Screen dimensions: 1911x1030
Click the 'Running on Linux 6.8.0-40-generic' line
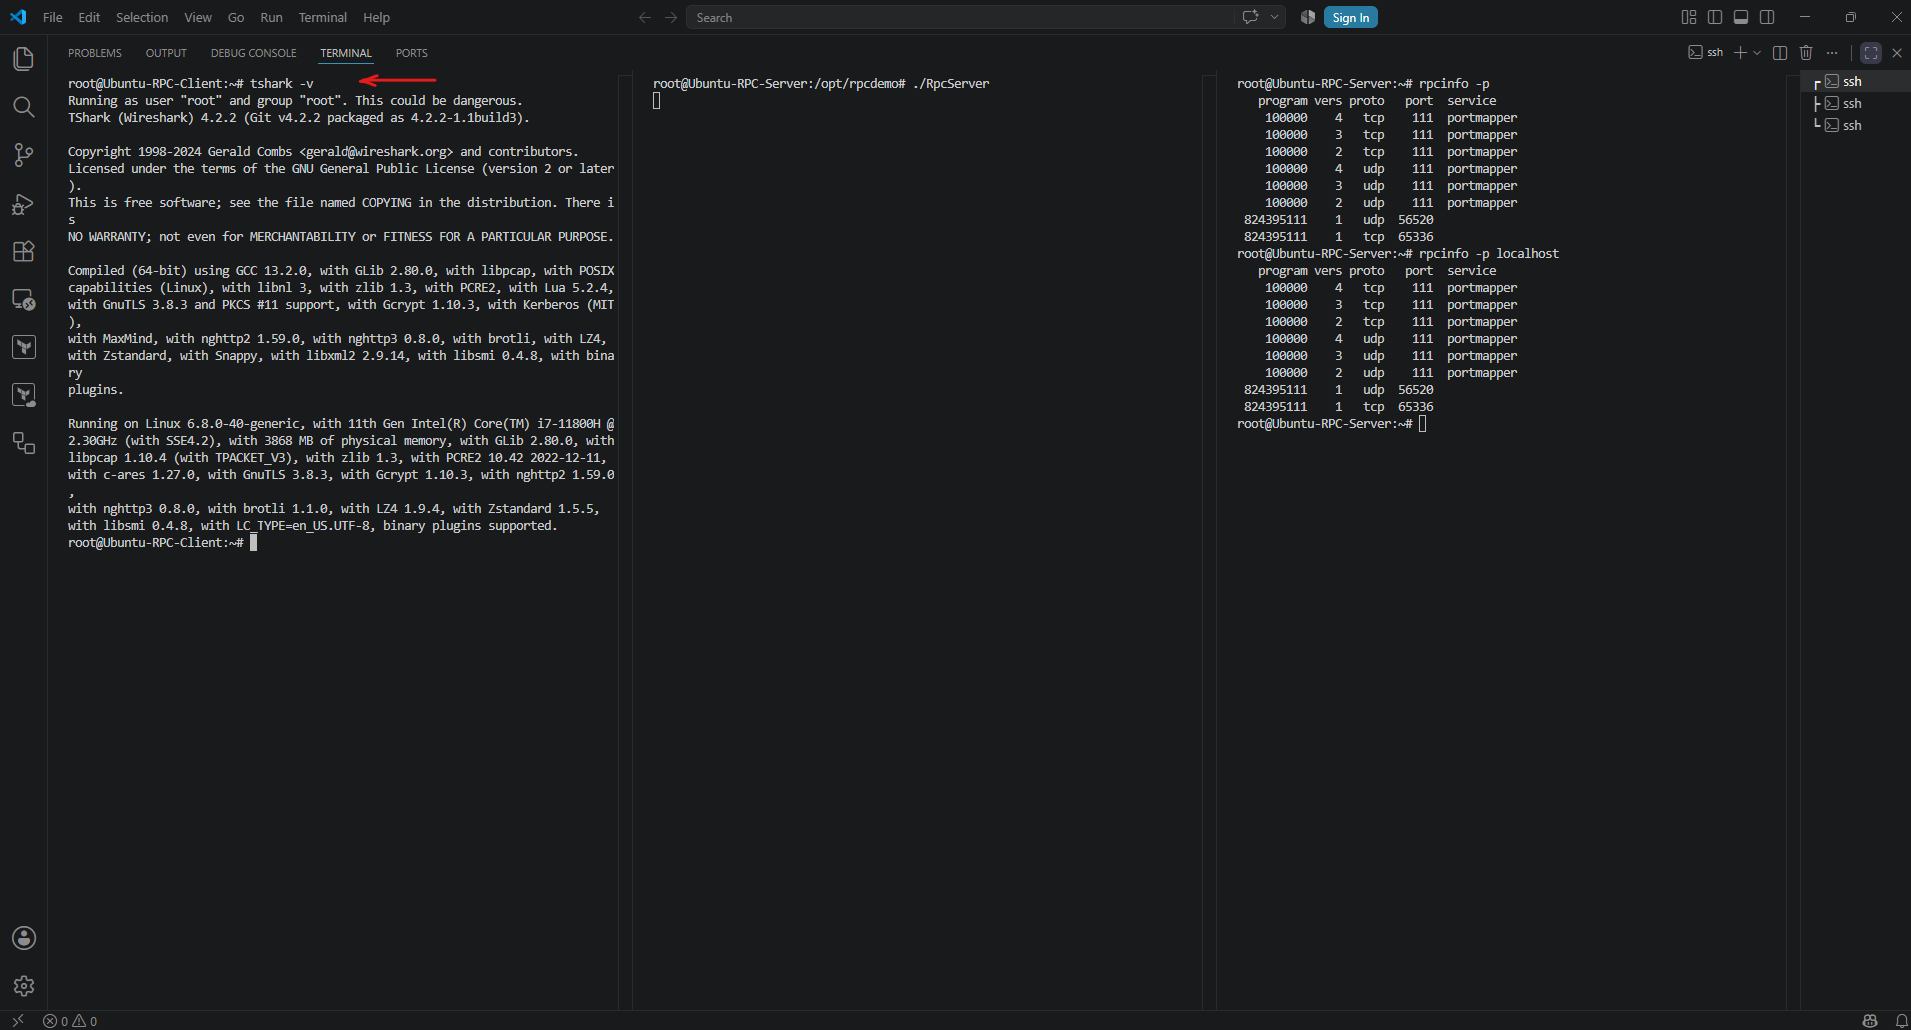pyautogui.click(x=341, y=424)
